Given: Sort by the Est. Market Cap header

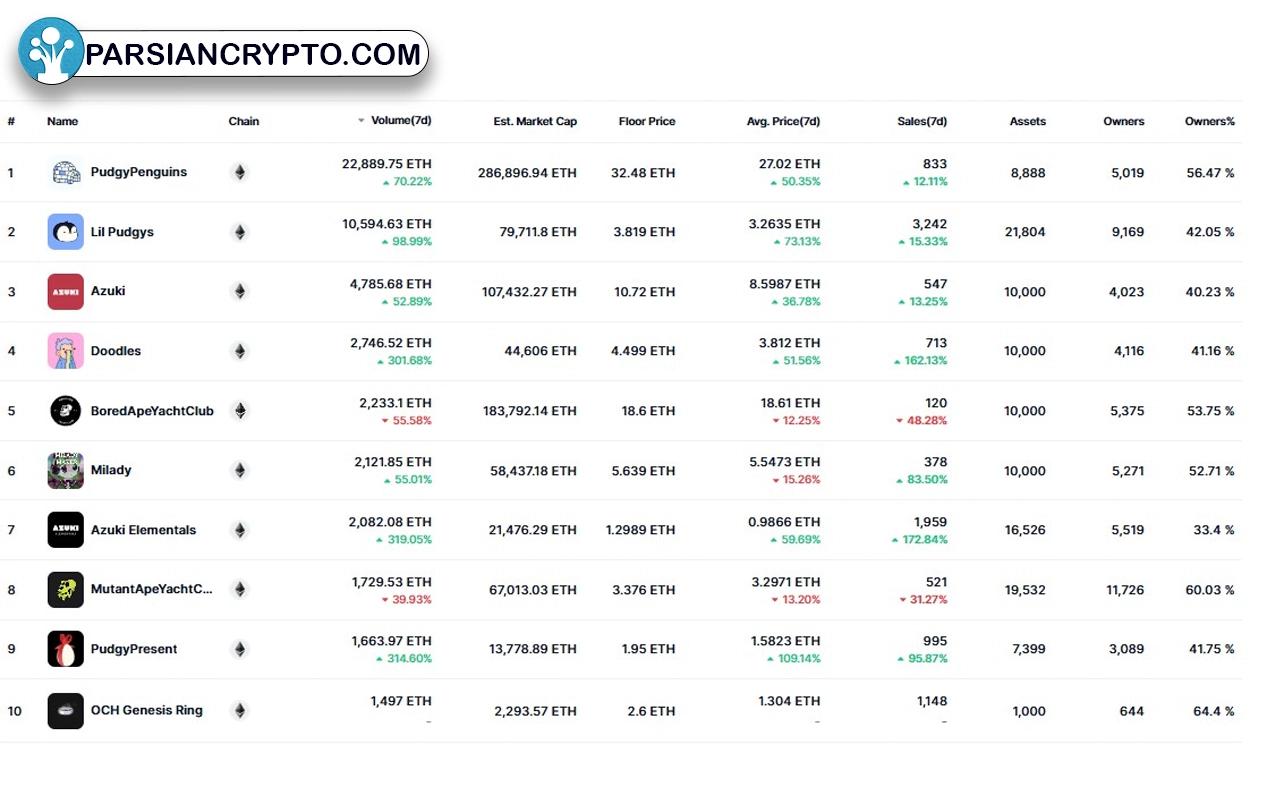Looking at the screenshot, I should click(x=535, y=121).
